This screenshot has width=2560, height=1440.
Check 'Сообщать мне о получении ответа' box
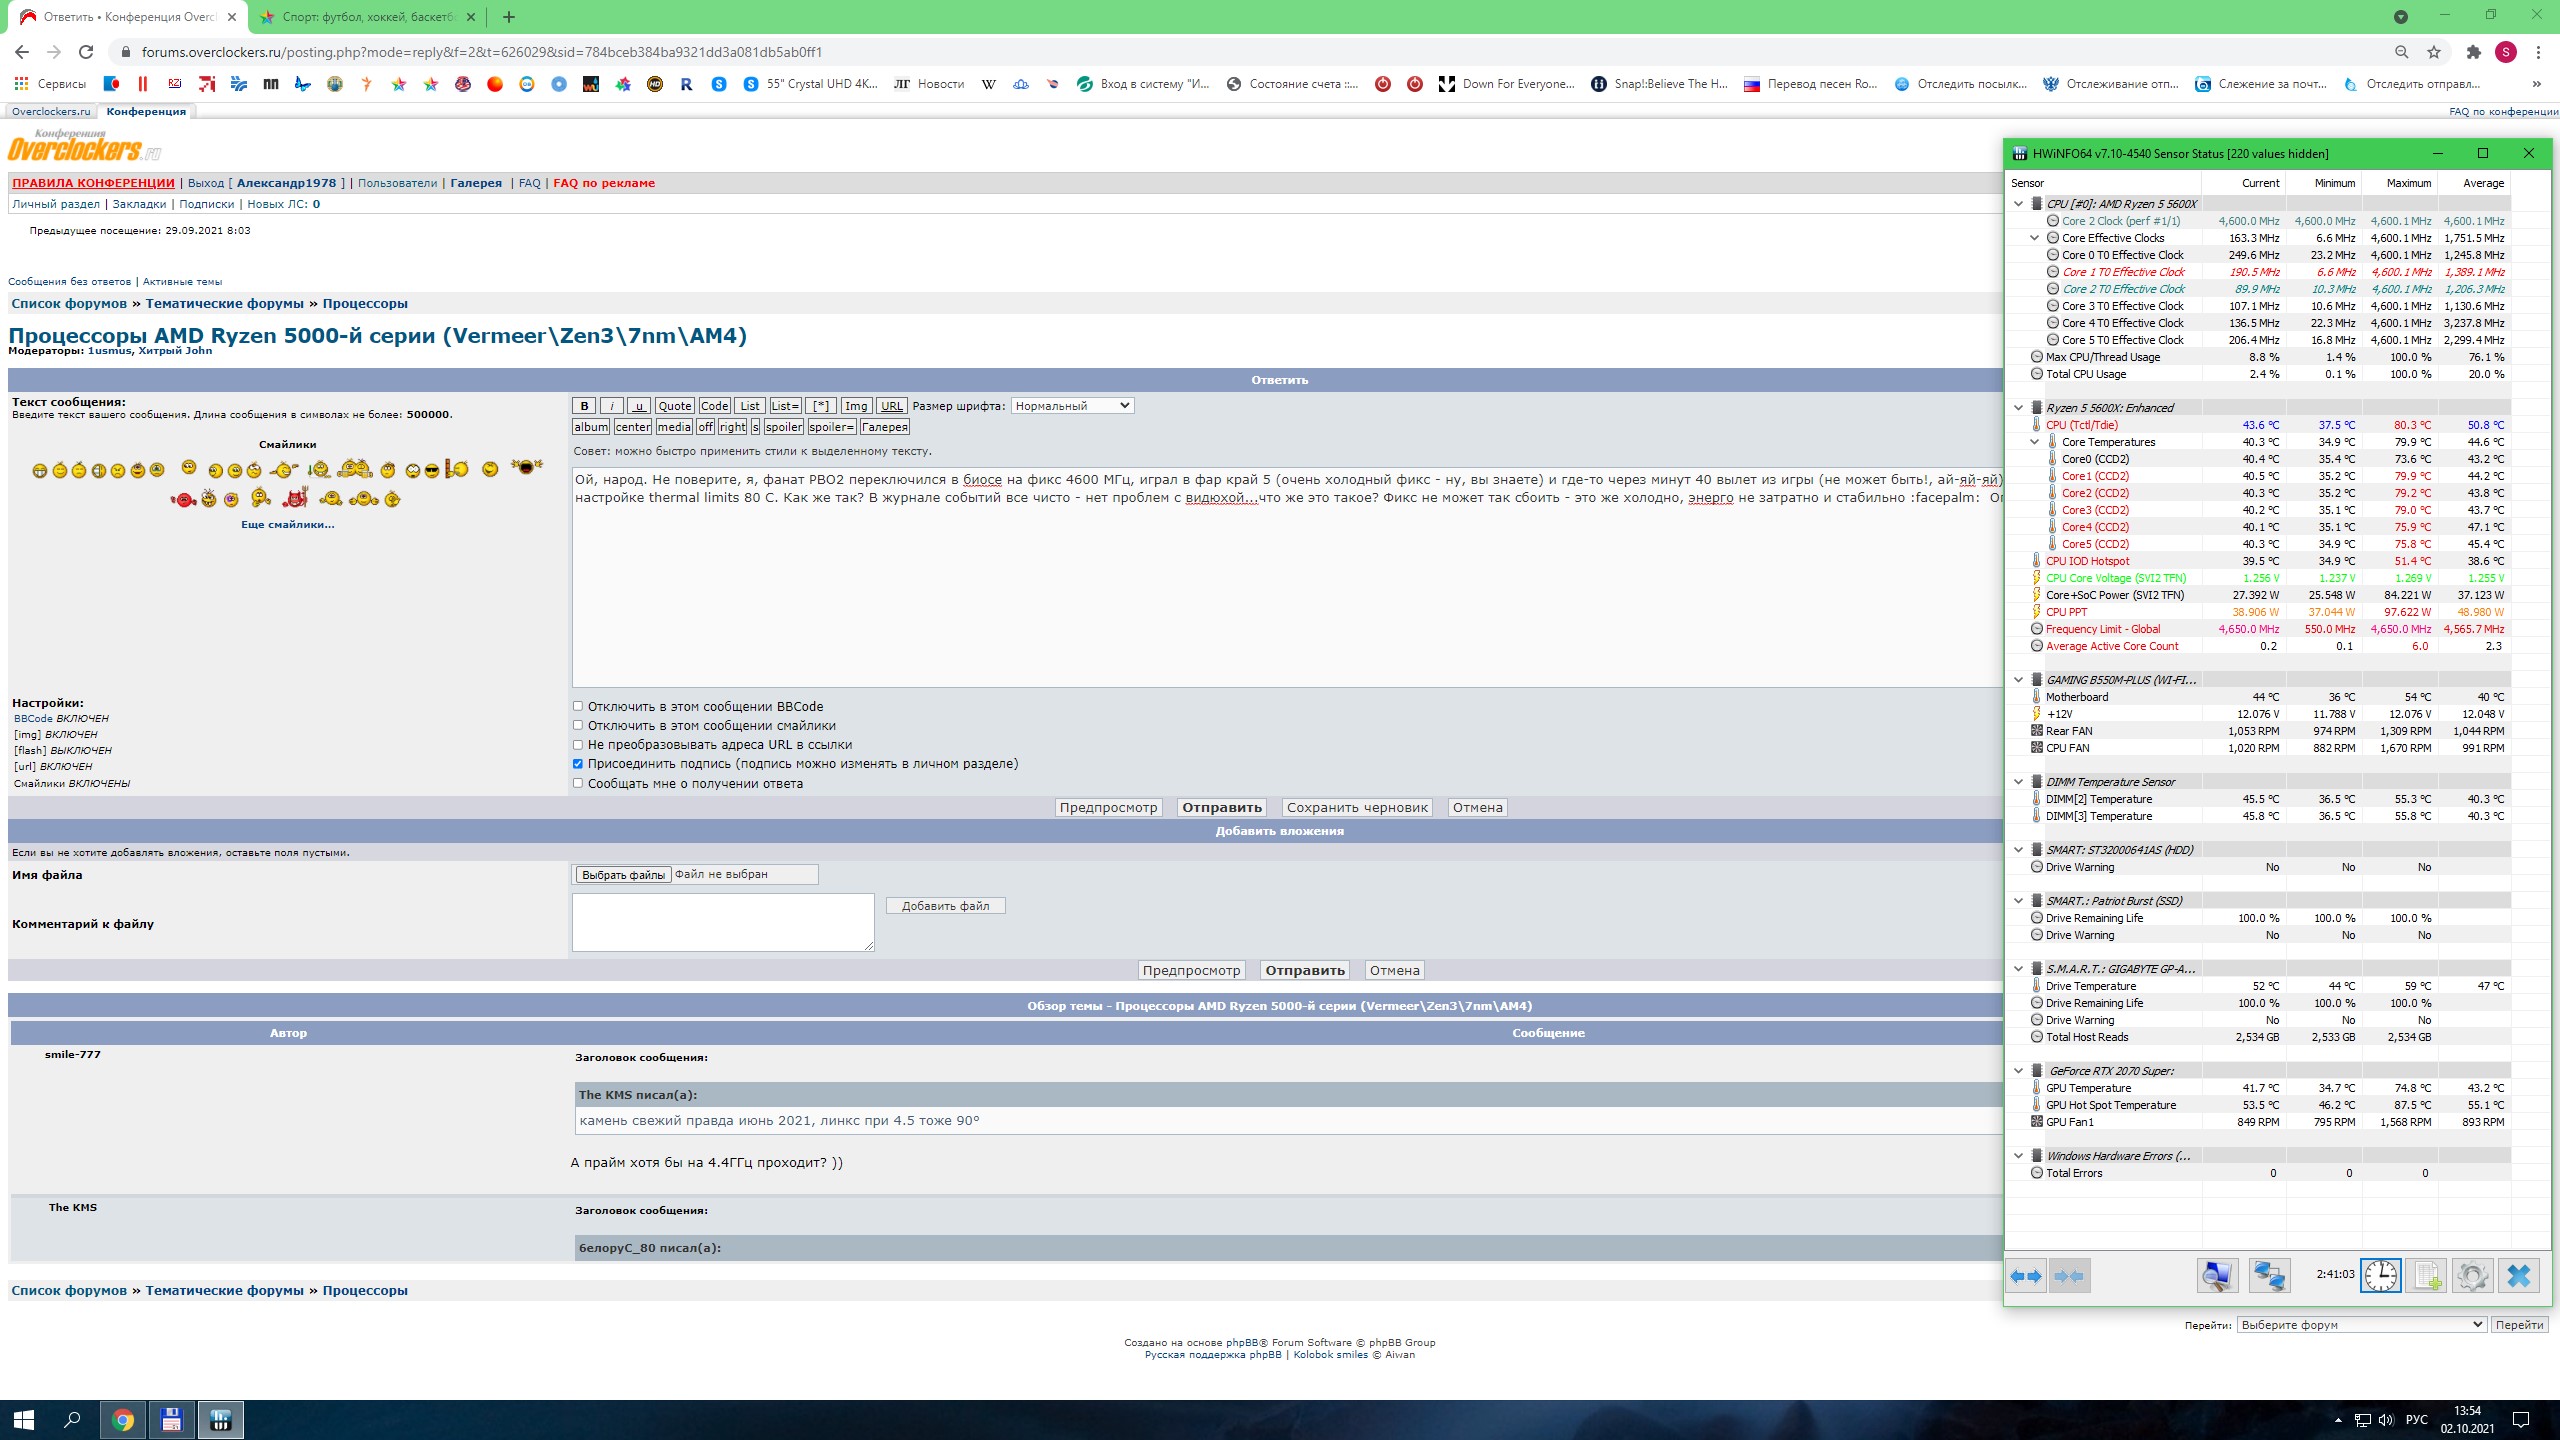[578, 783]
